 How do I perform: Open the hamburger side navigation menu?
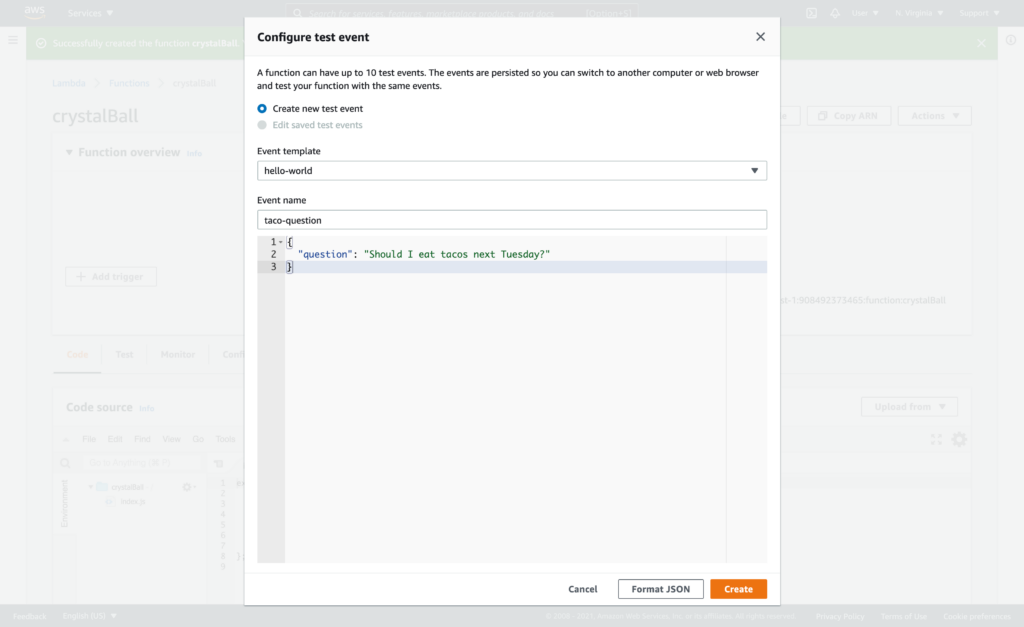click(x=12, y=40)
